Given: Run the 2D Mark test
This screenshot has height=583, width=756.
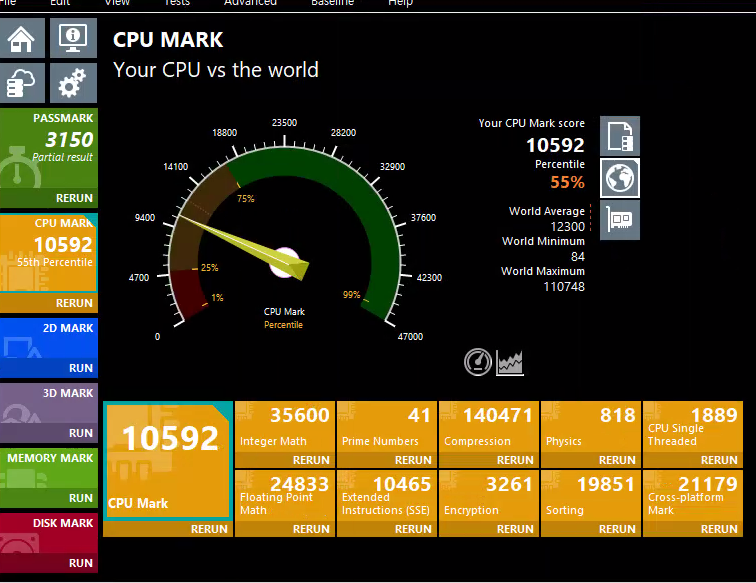Looking at the screenshot, I should 81,368.
